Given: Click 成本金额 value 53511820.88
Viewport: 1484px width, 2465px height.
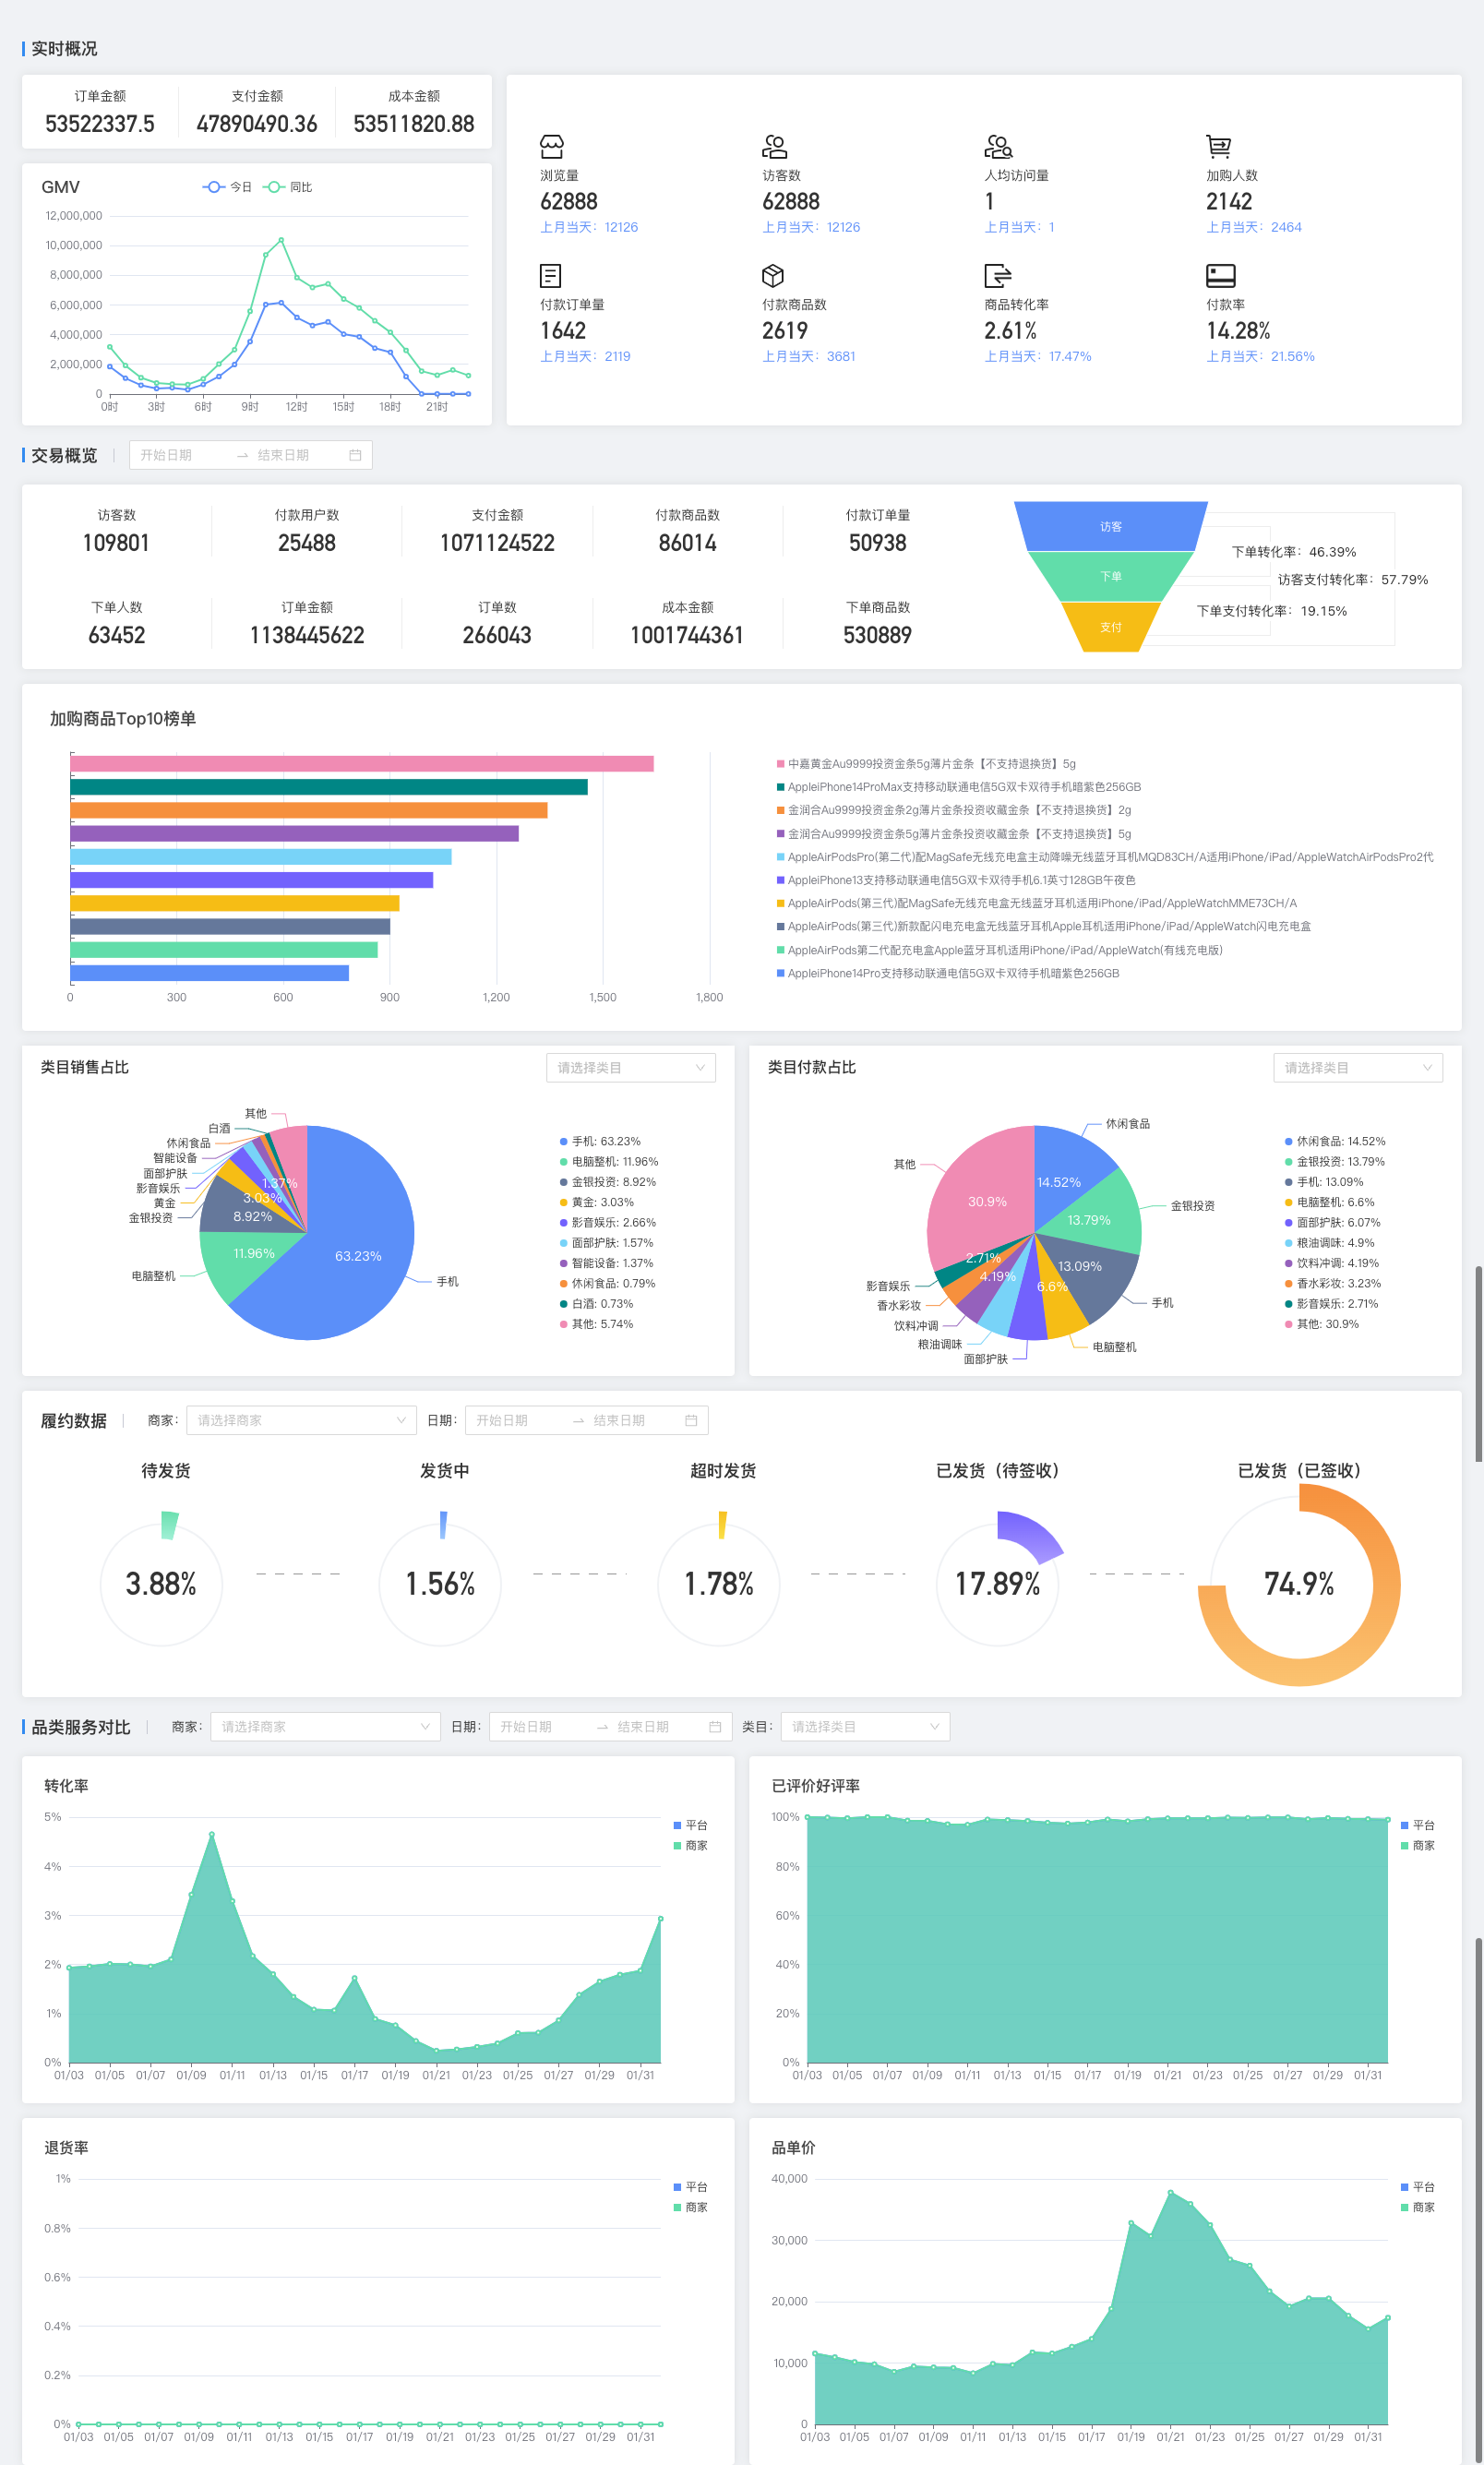Looking at the screenshot, I should (414, 124).
